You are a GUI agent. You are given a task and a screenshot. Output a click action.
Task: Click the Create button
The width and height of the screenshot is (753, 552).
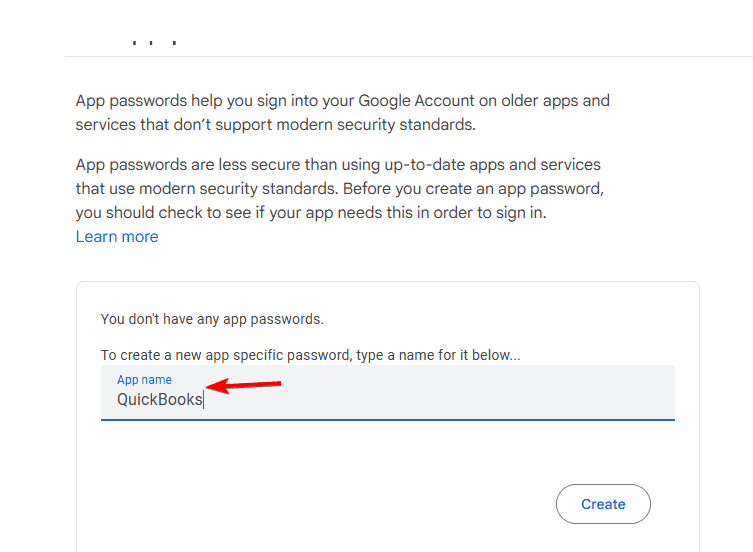pyautogui.click(x=603, y=504)
